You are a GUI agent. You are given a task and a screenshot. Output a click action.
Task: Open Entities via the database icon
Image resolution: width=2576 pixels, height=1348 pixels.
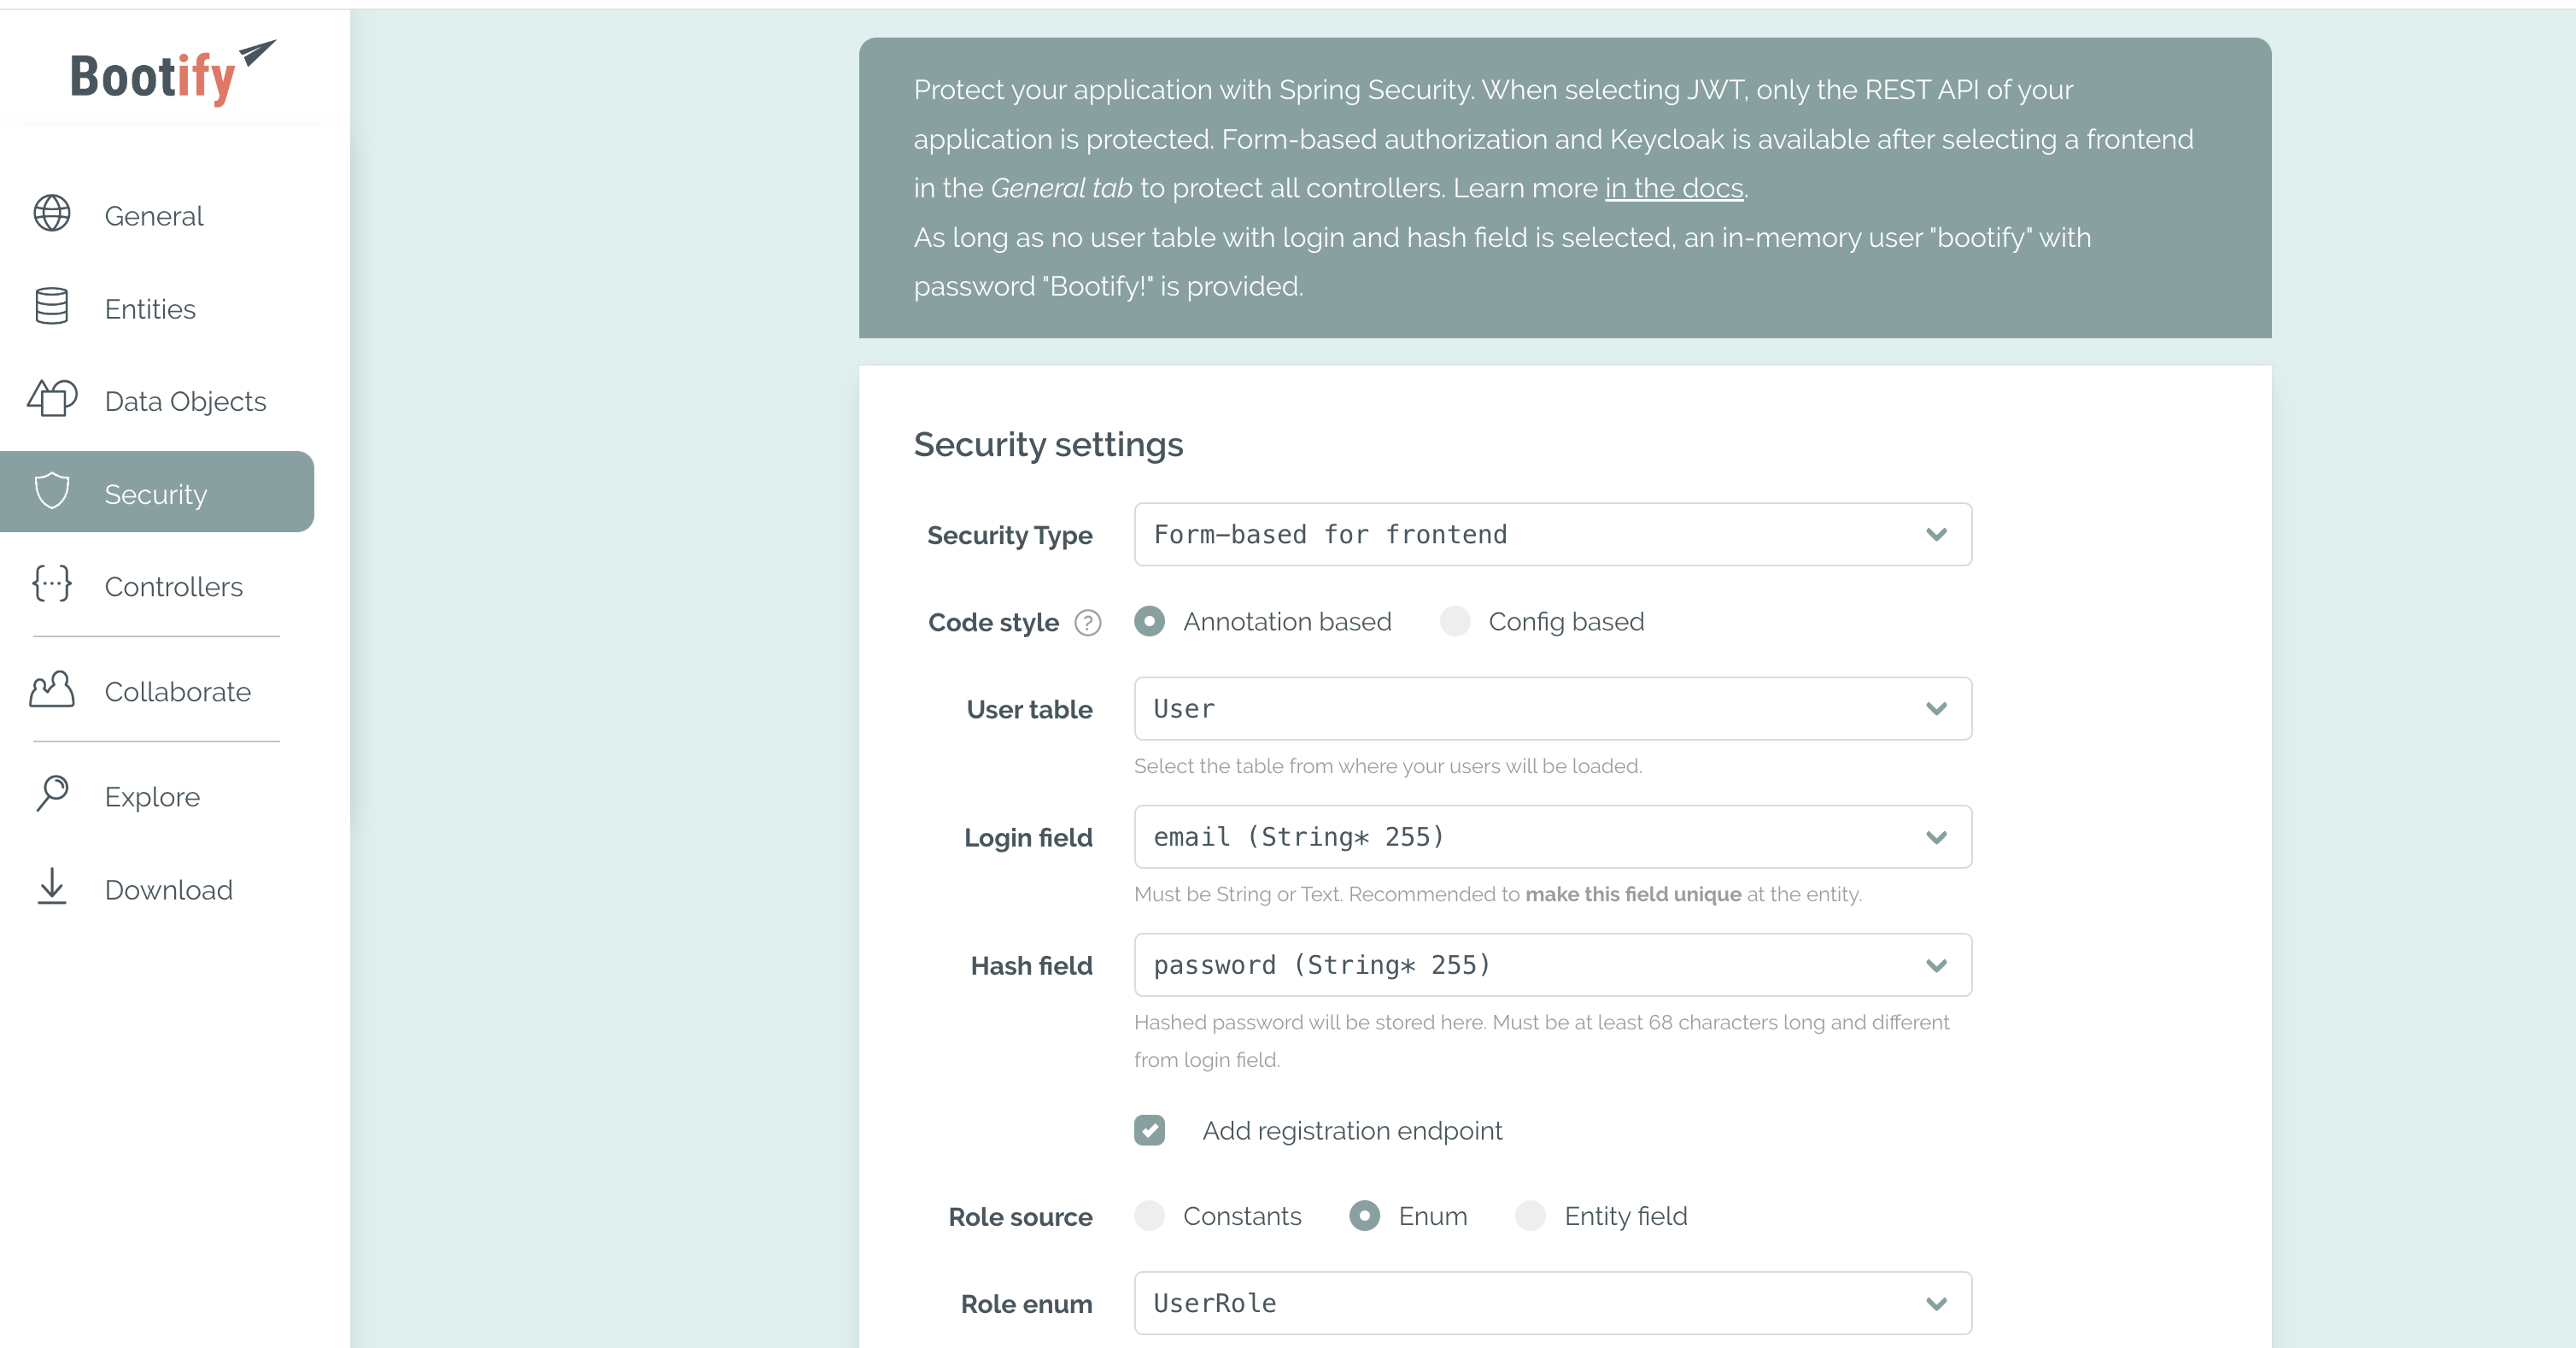coord(51,306)
